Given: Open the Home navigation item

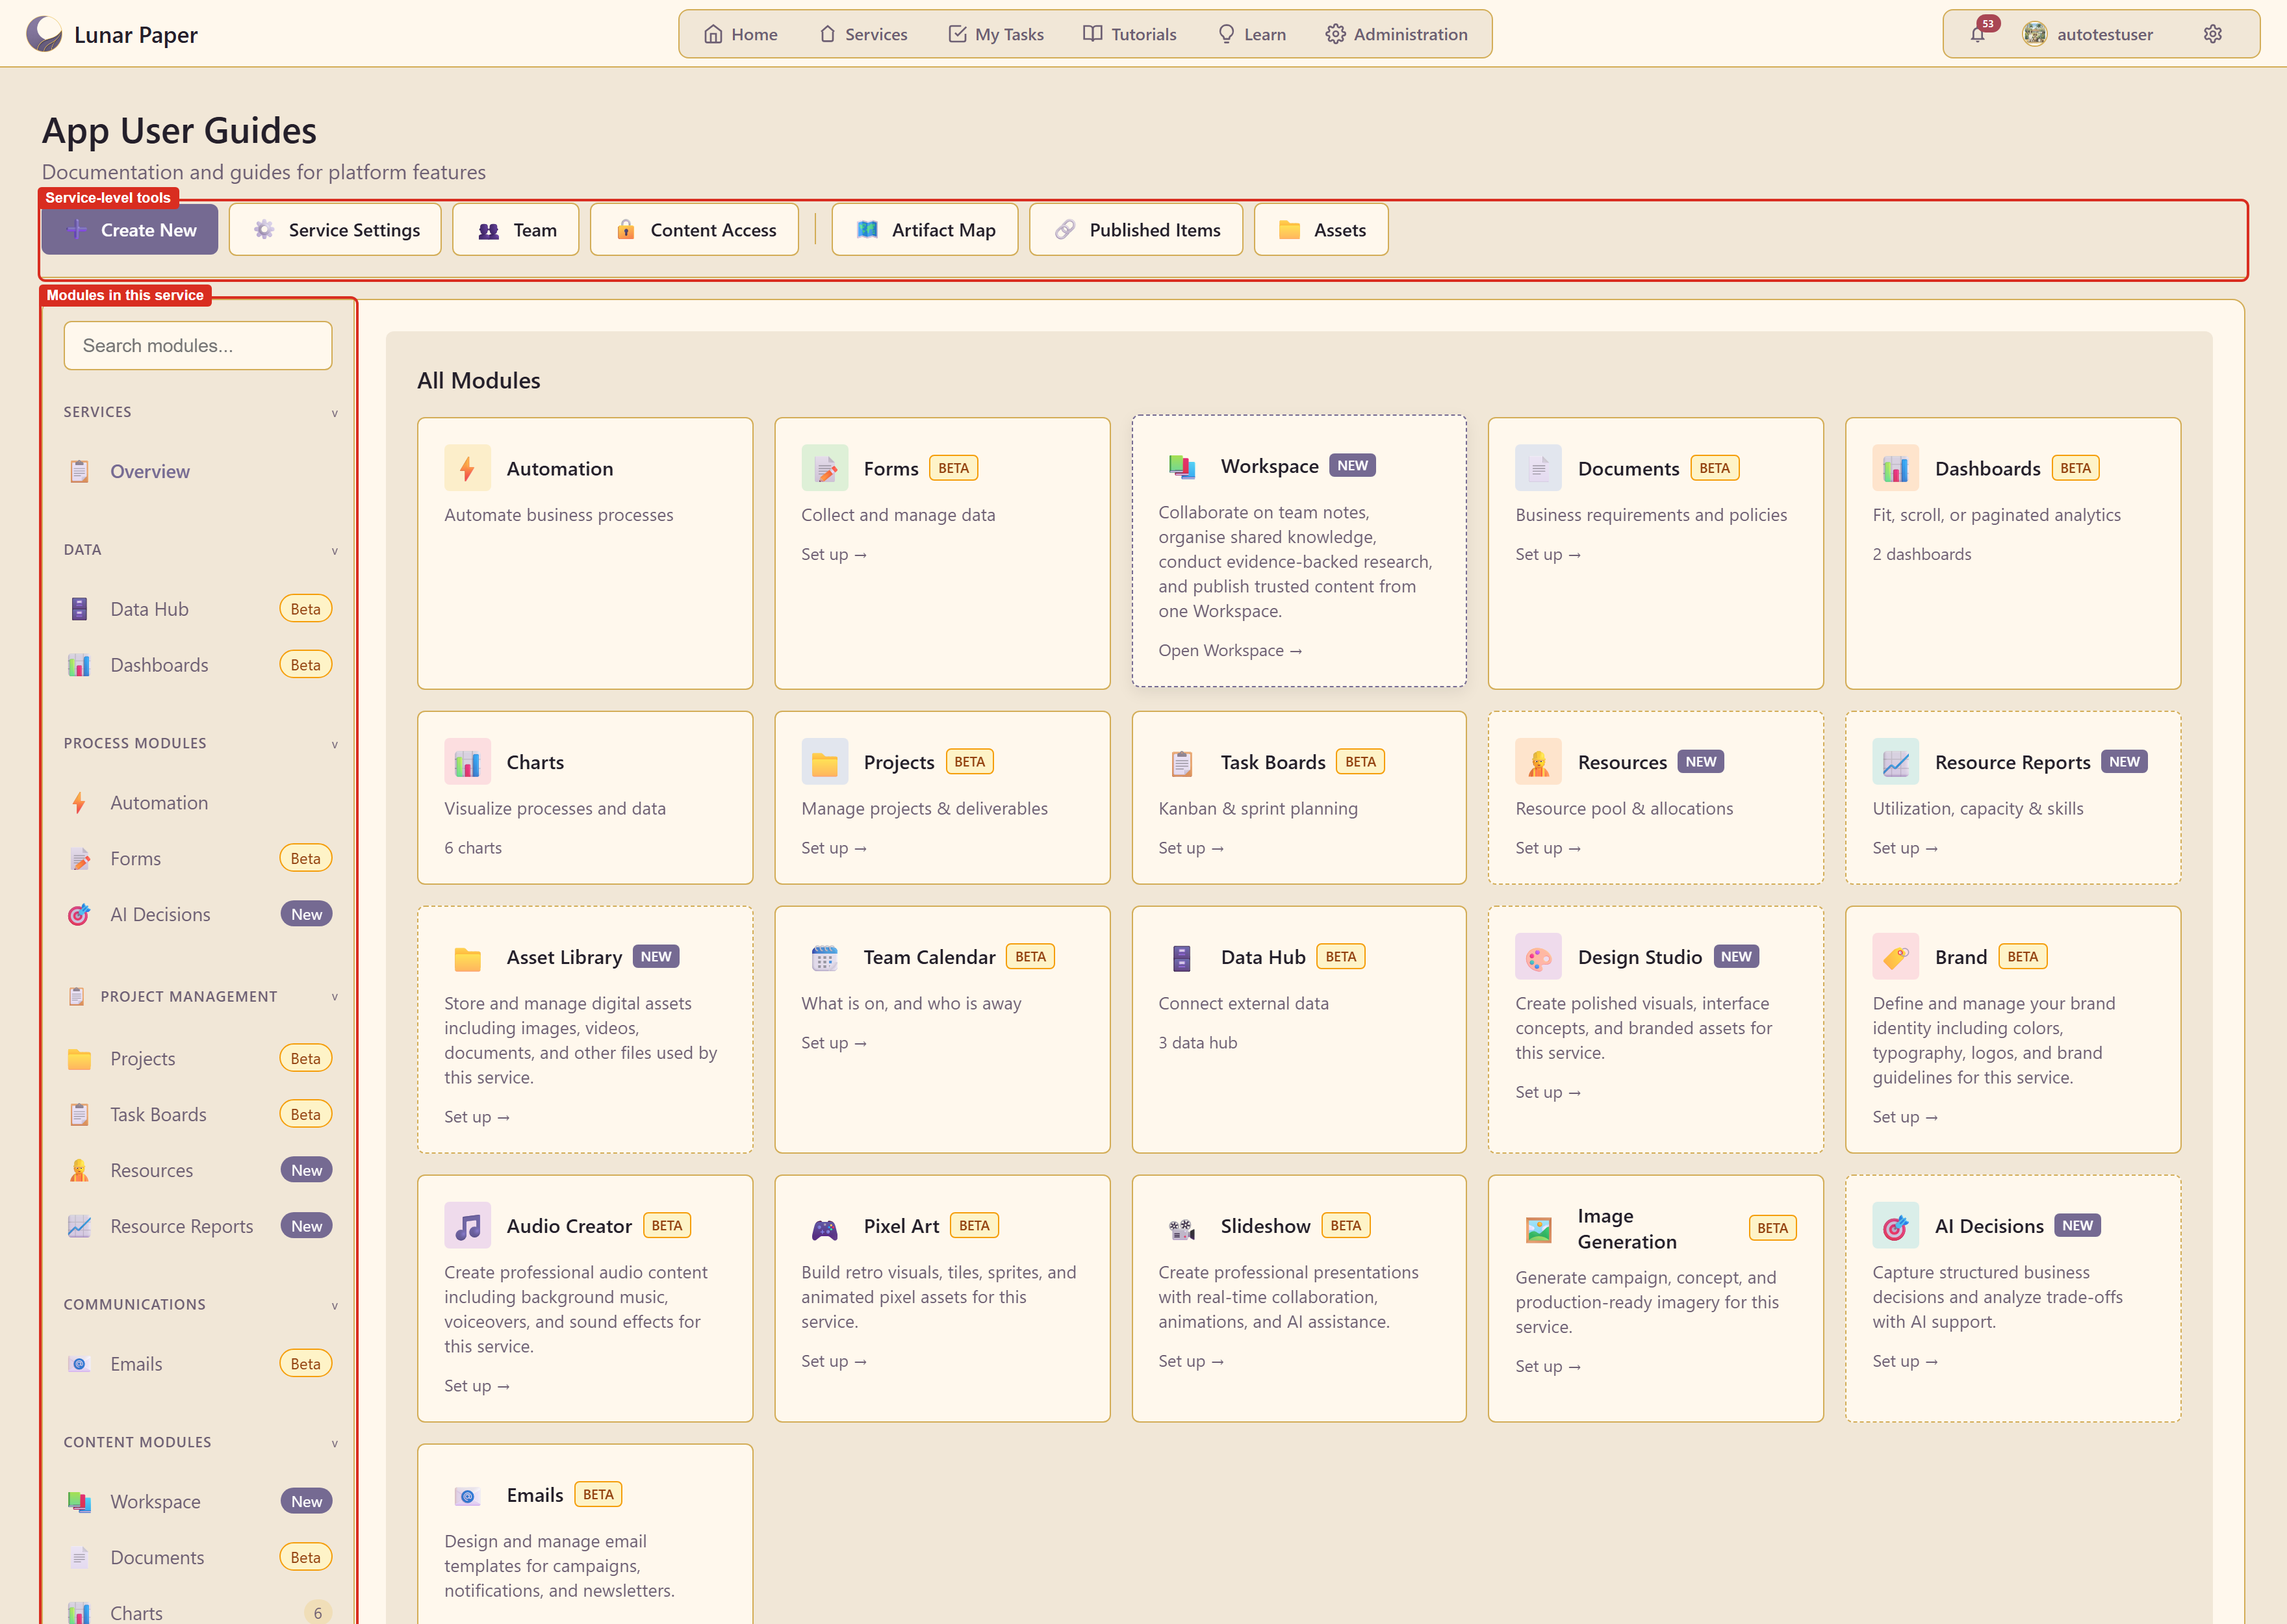Looking at the screenshot, I should tap(740, 34).
